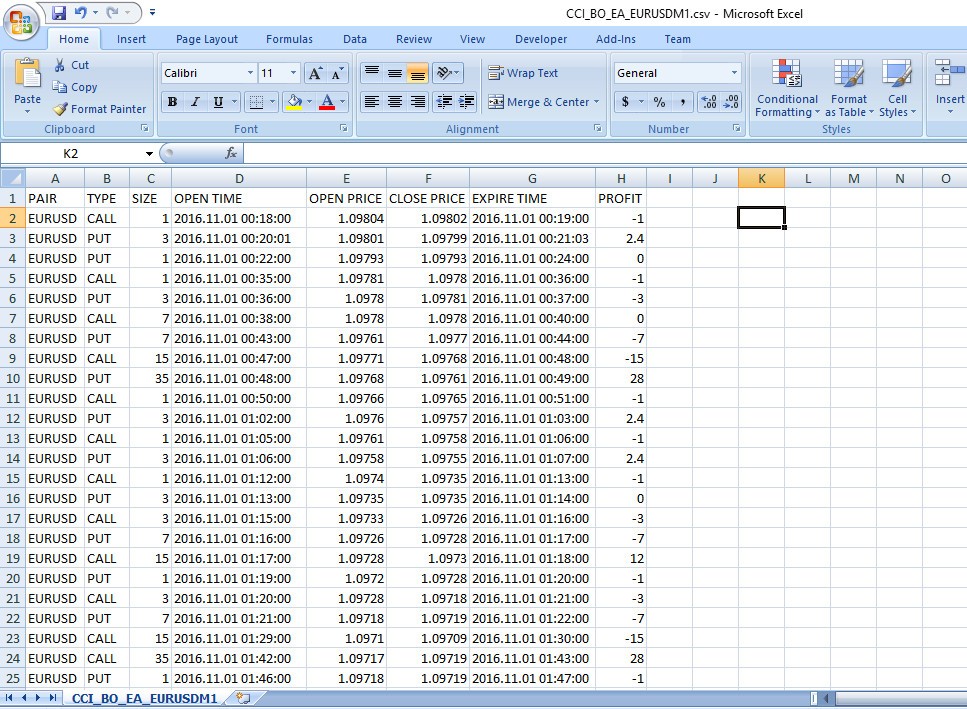This screenshot has height=709, width=967.
Task: Expand the Conditional Formatting menu
Action: 787,88
